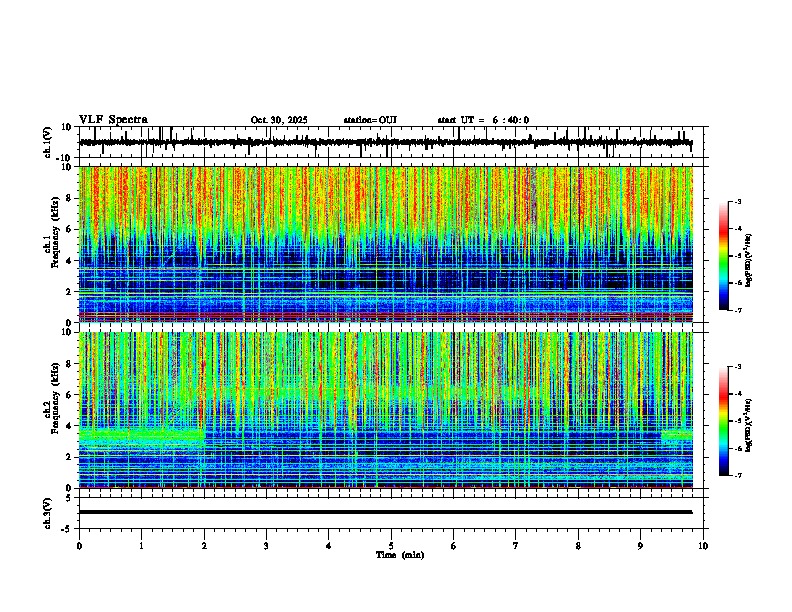Image resolution: width=792 pixels, height=612 pixels.
Task: Click the "-7" label on ch.1 color scale
Action: tap(738, 310)
